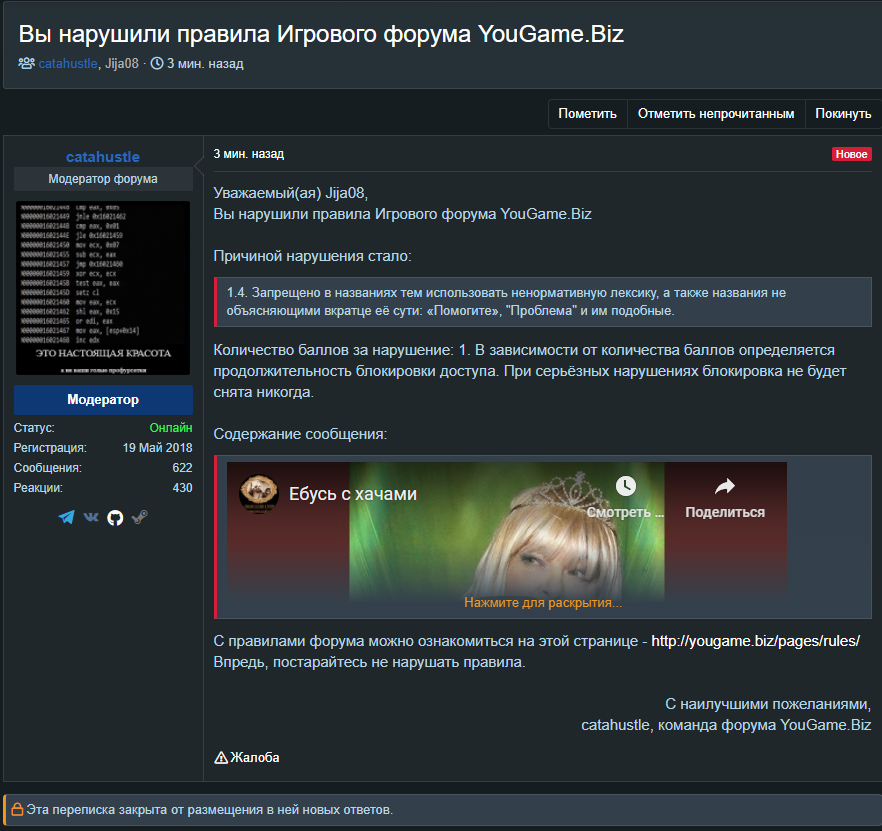The image size is (882, 831).
Task: Click the embedded video thumbnail
Action: tap(506, 532)
